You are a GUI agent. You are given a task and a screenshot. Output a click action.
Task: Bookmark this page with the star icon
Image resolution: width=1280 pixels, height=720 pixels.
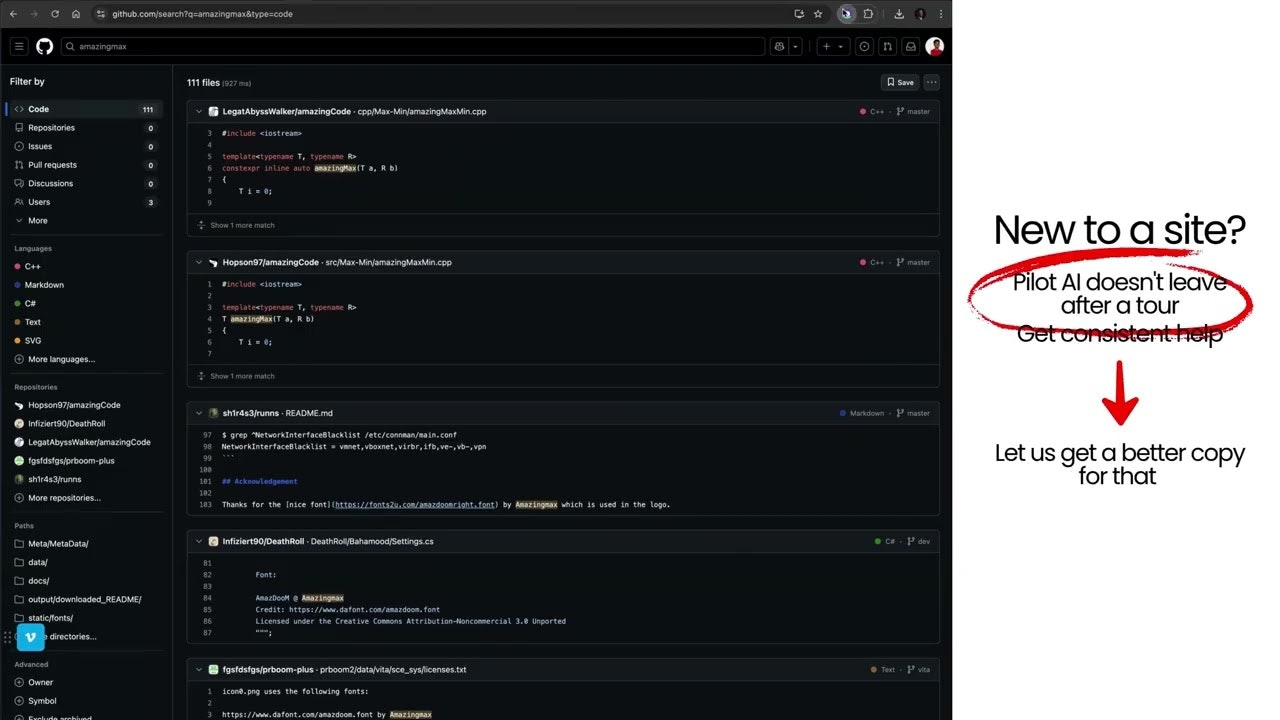(818, 14)
